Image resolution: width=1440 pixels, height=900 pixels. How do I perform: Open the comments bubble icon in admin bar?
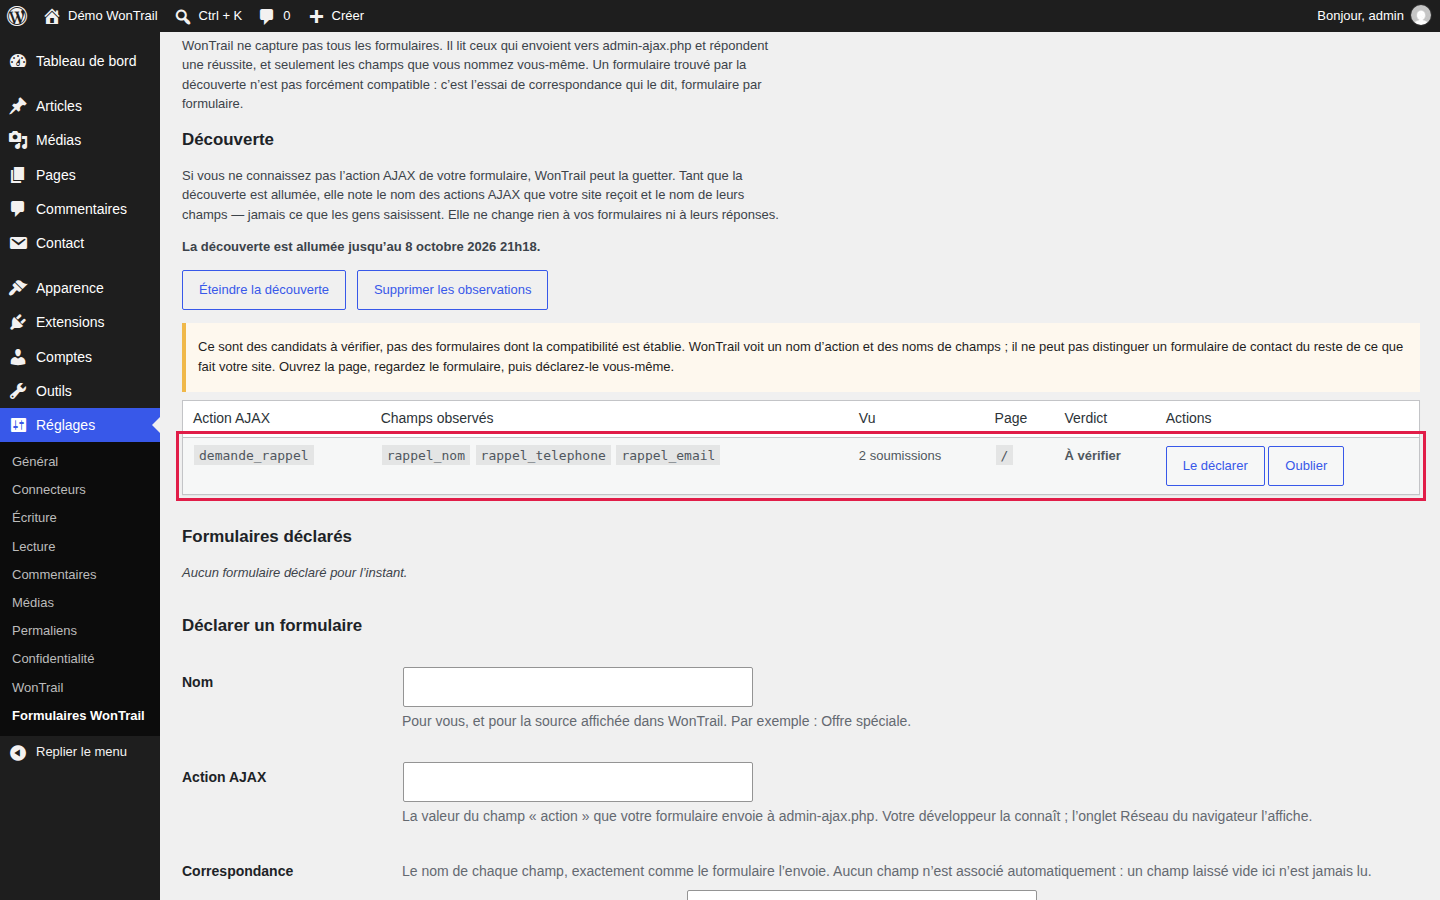[267, 16]
